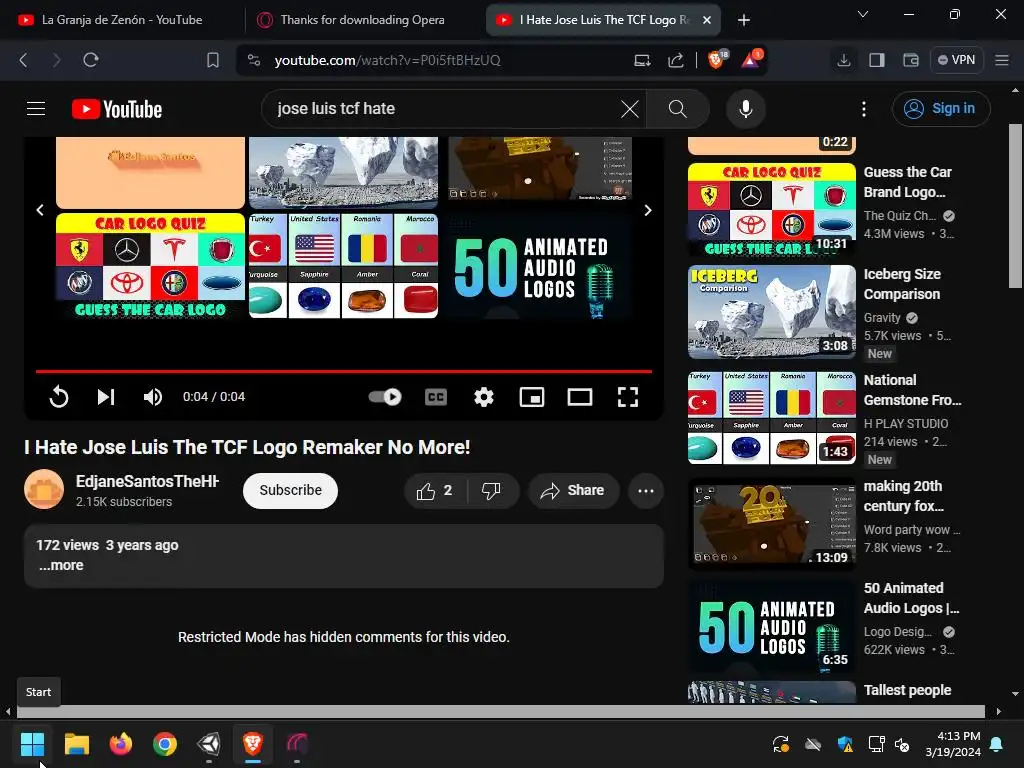
Task: Open more actions menu beside Share
Action: click(646, 490)
